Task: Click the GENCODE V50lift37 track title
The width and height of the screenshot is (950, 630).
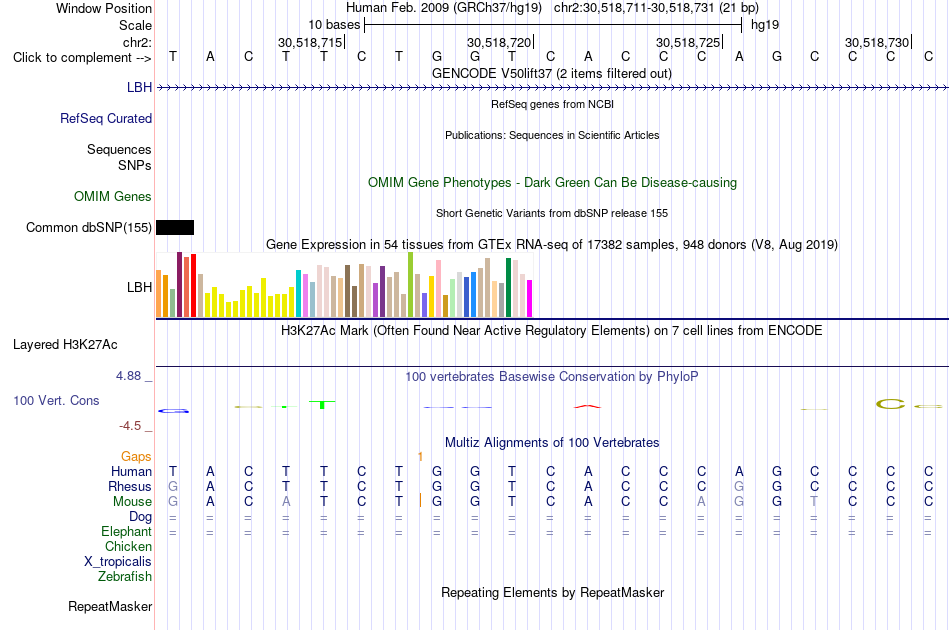Action: pyautogui.click(x=551, y=74)
